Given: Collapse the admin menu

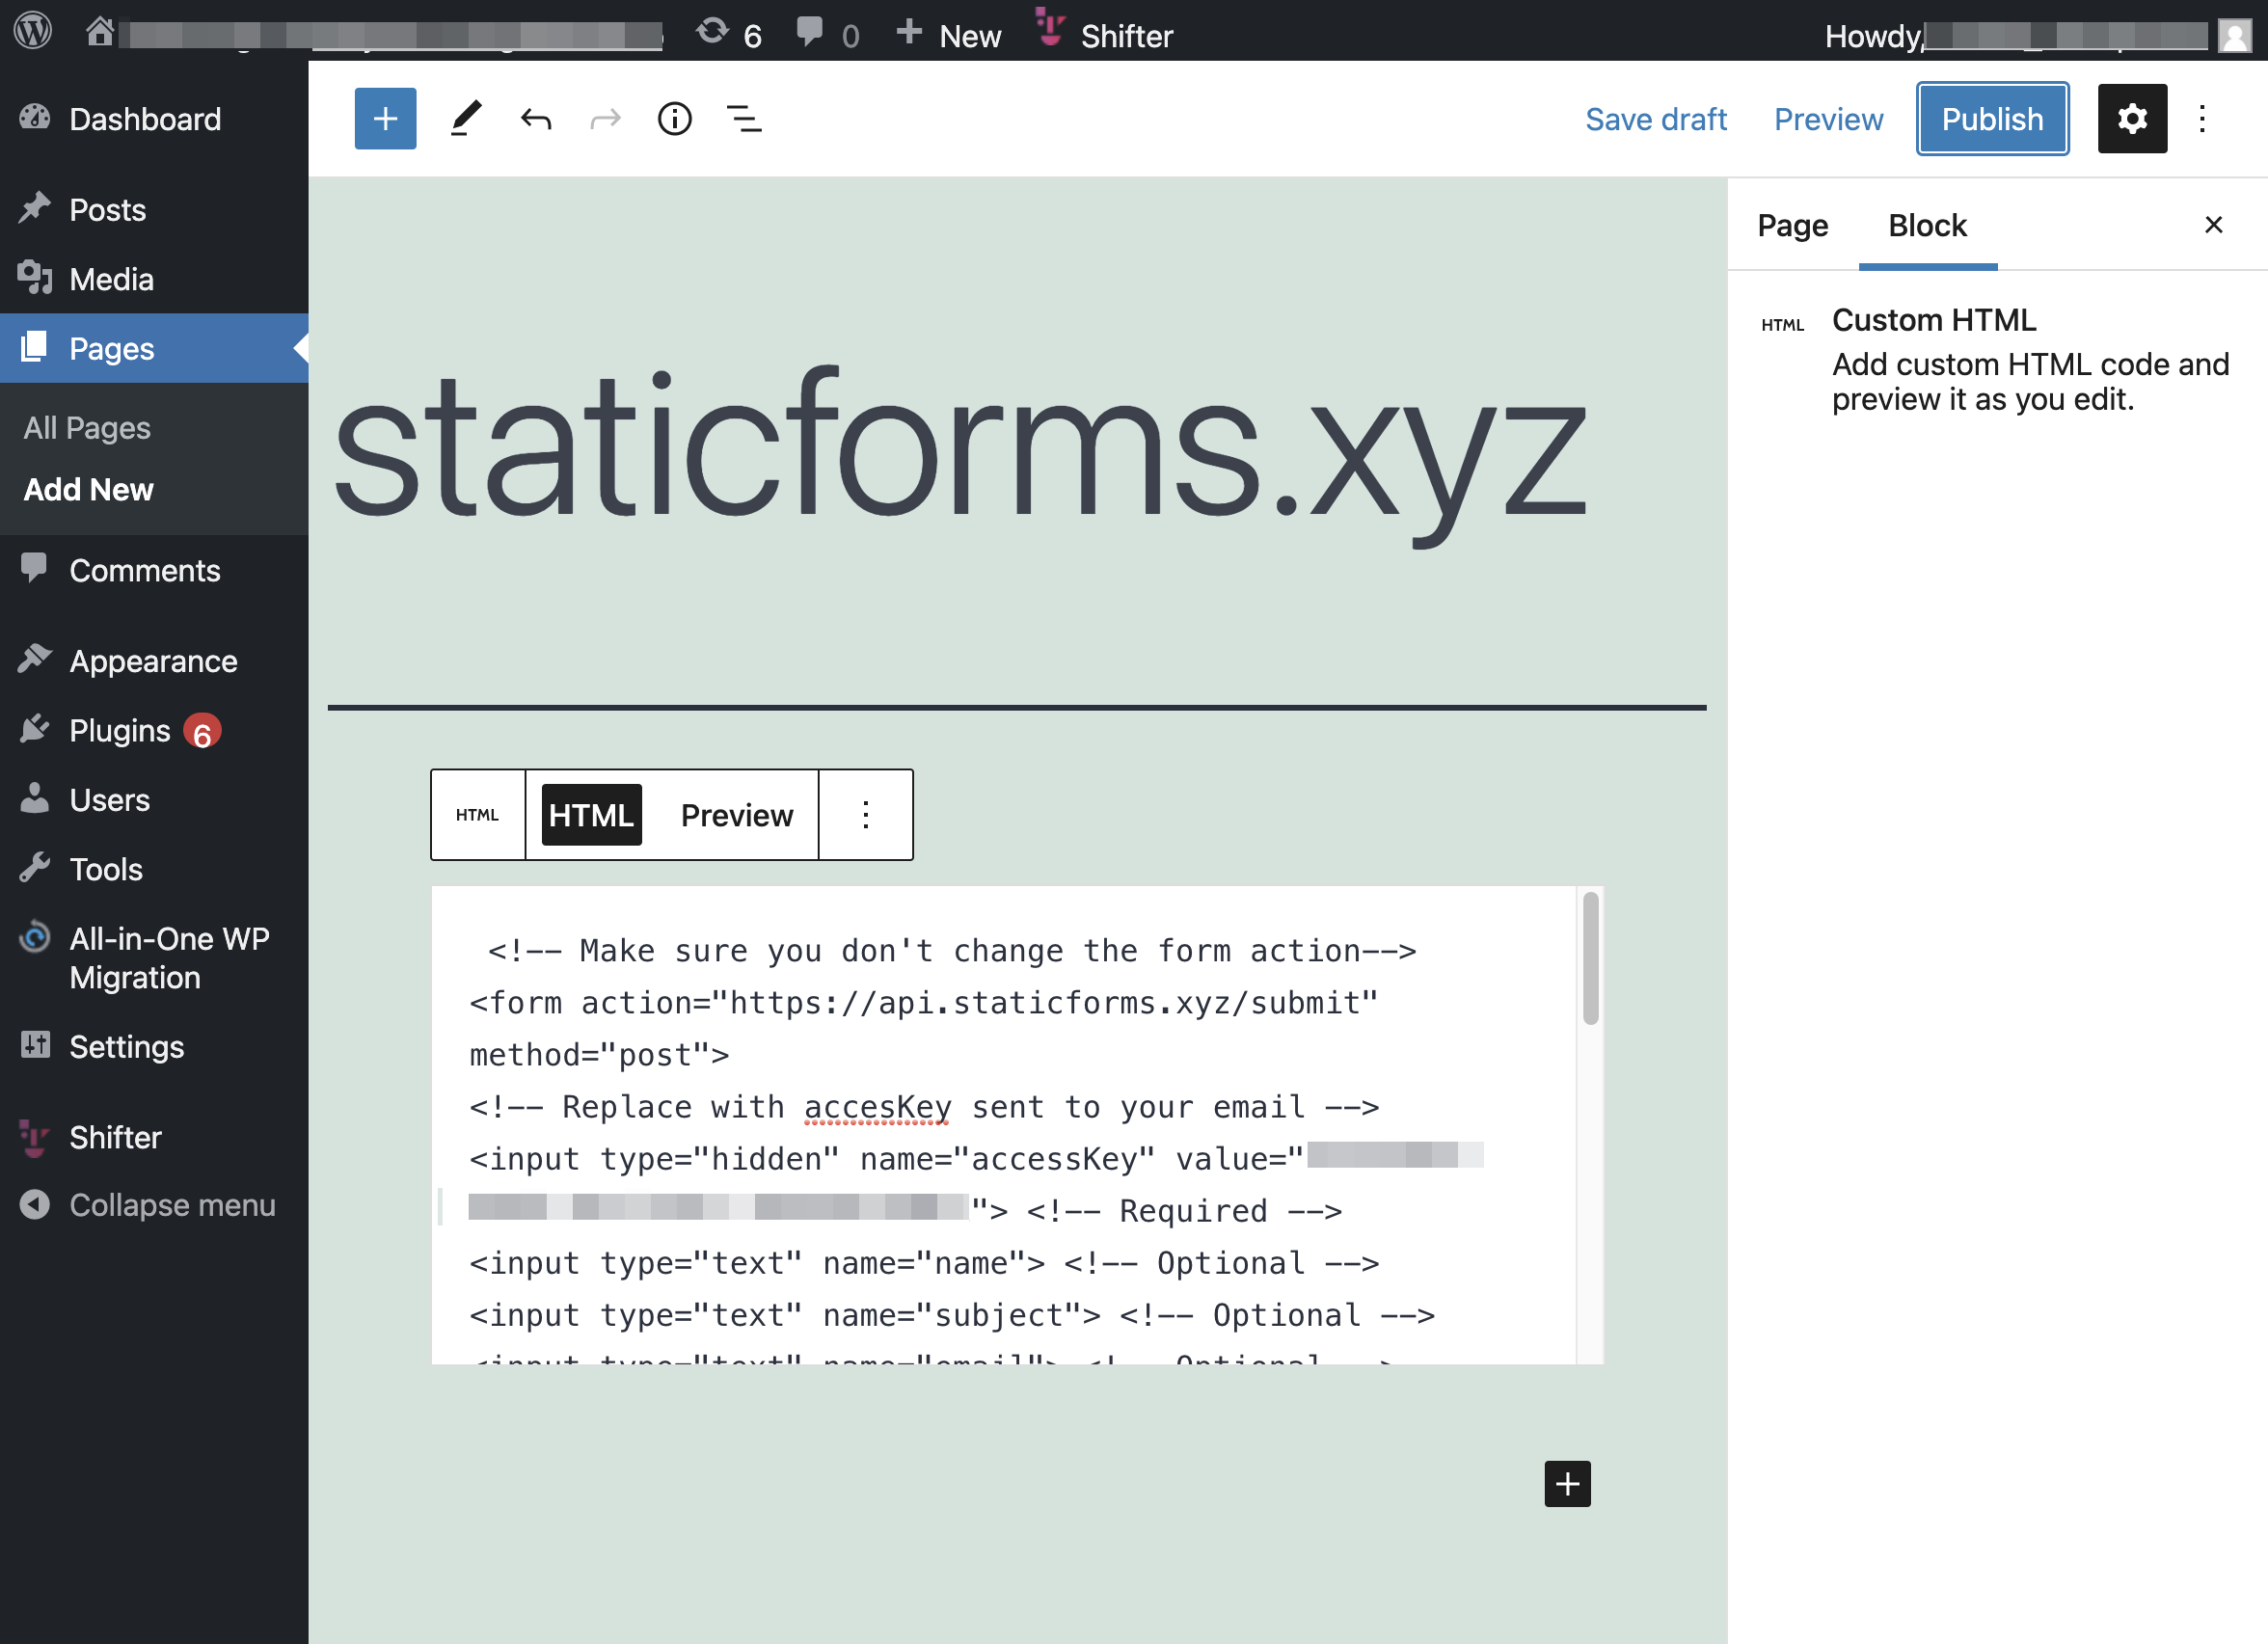Looking at the screenshot, I should (154, 1205).
